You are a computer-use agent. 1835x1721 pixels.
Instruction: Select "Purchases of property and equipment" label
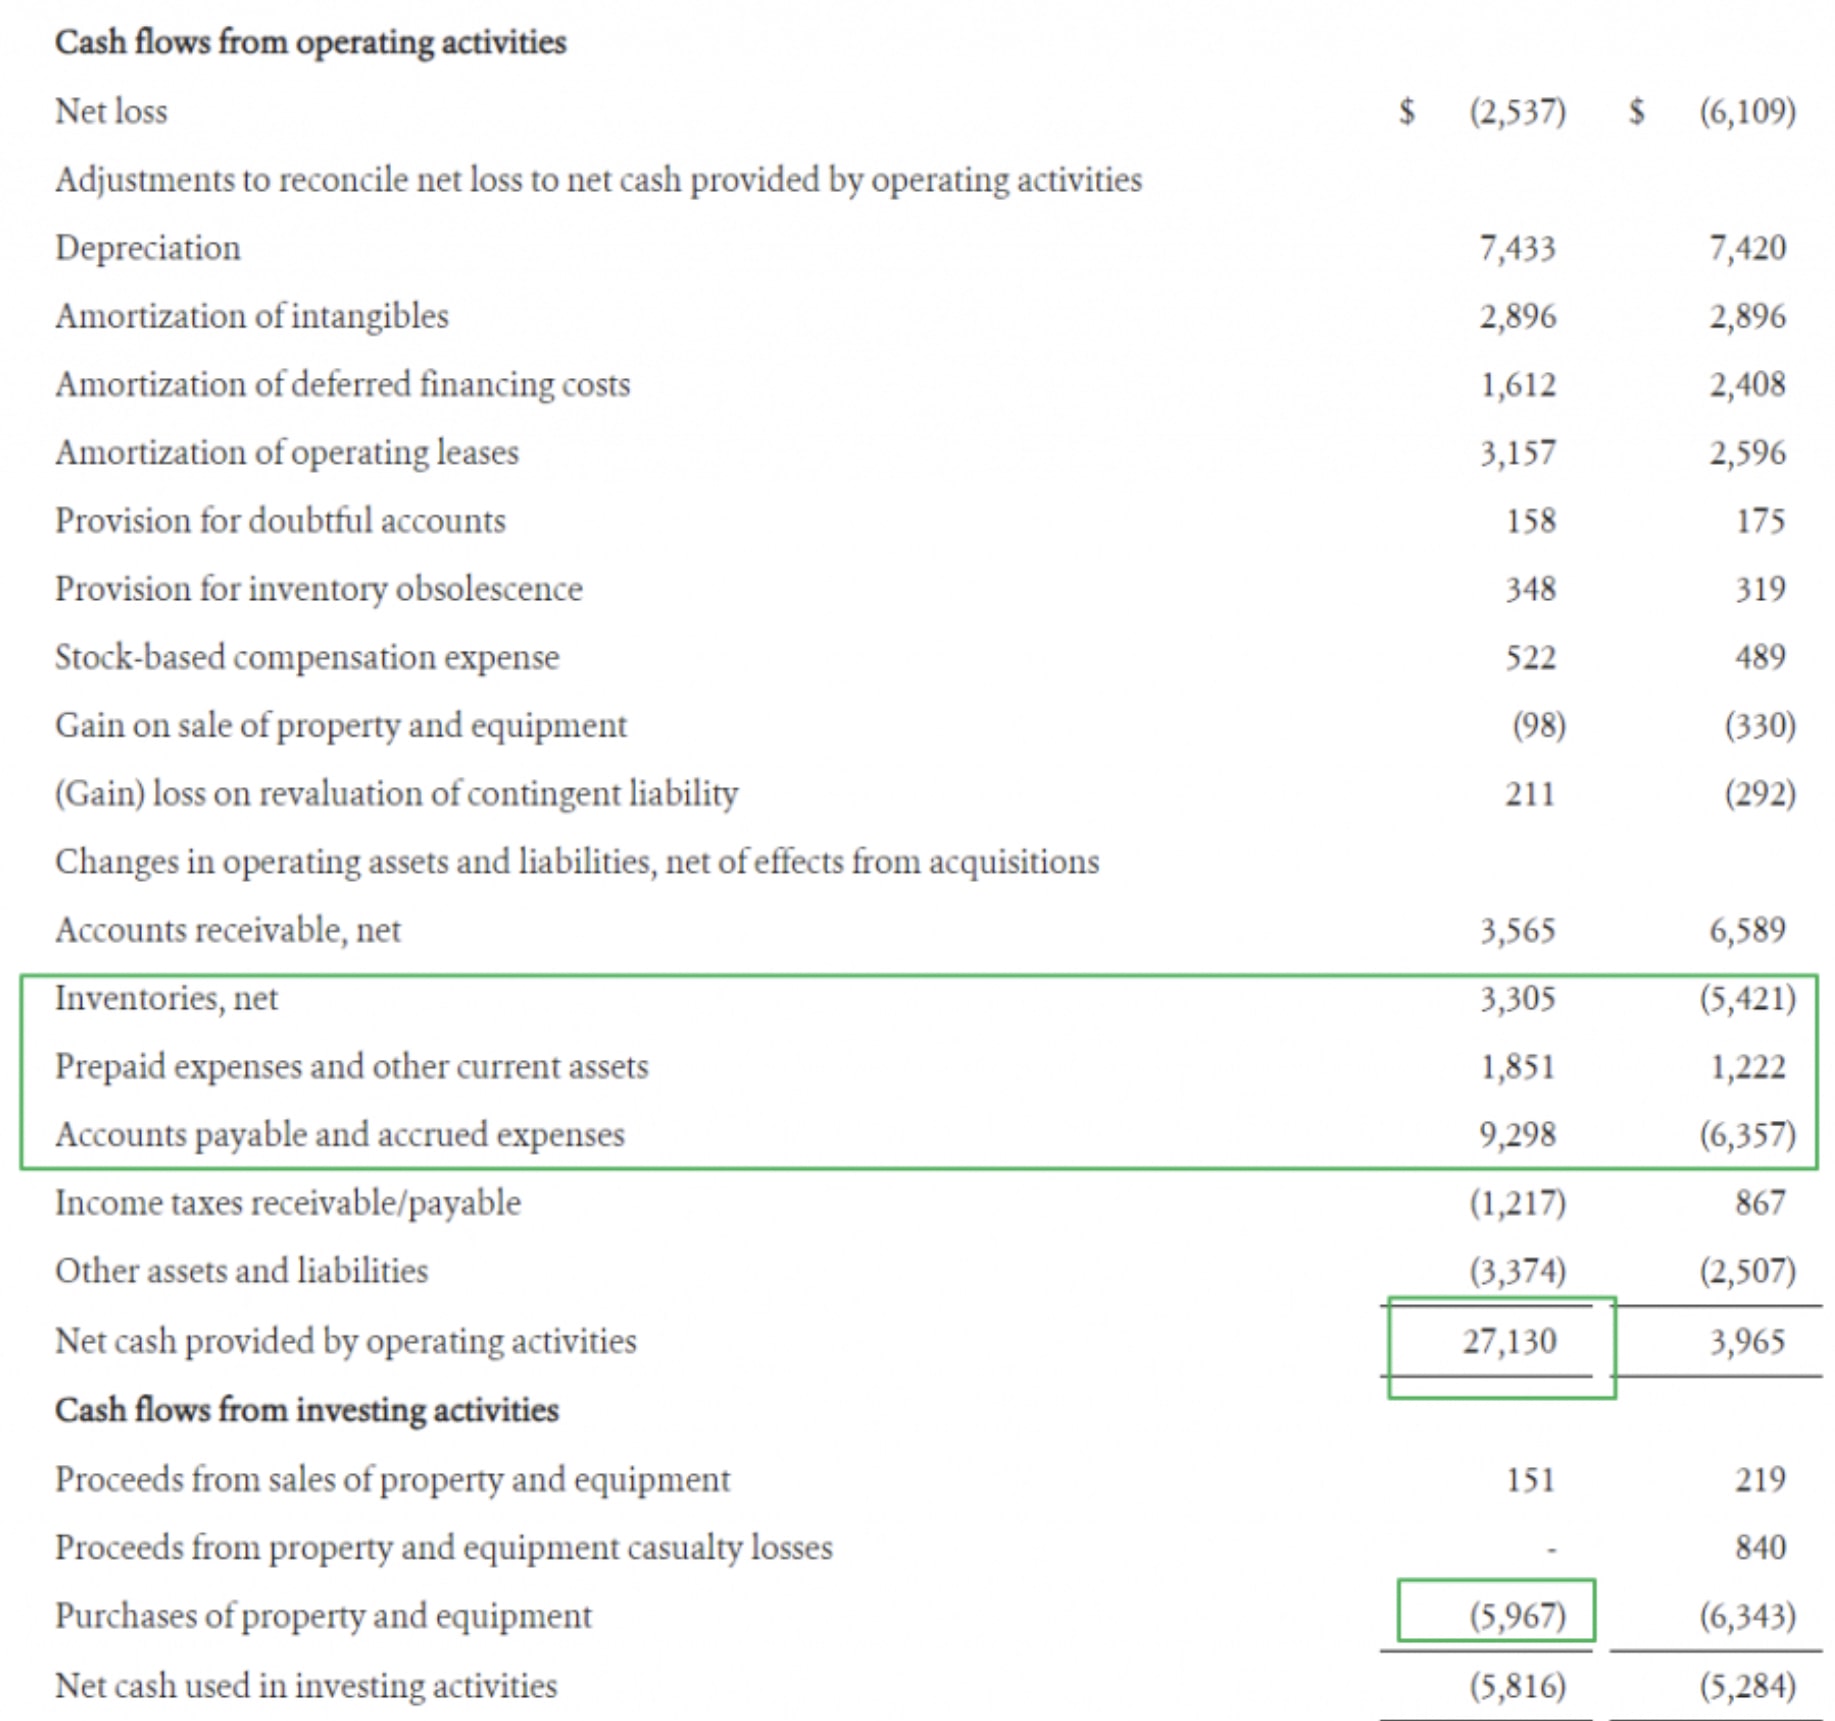pos(323,1616)
